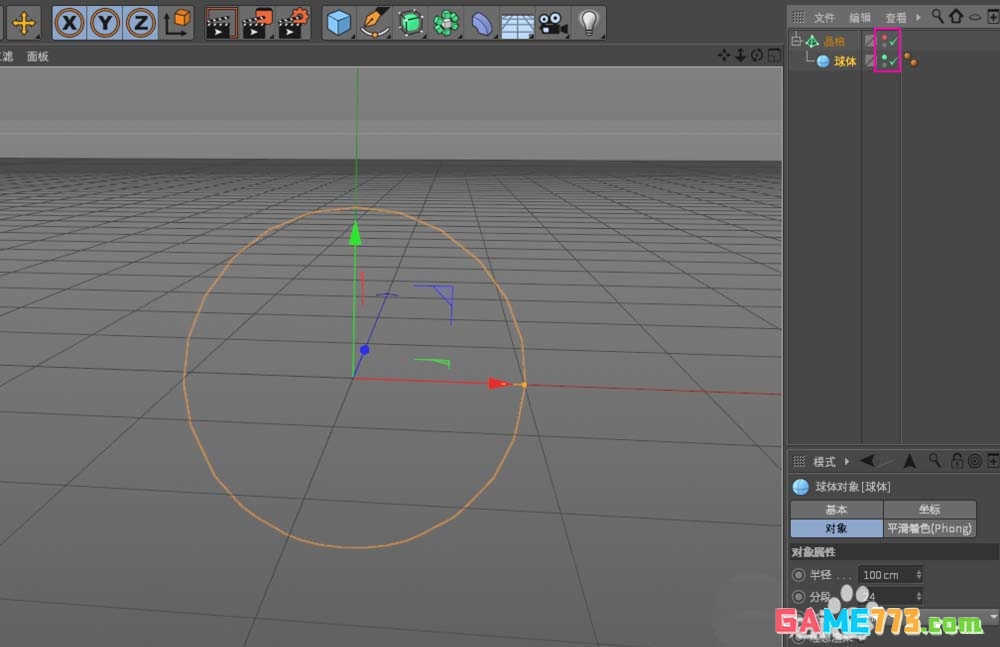Expand more object manager menus arrow

(917, 17)
